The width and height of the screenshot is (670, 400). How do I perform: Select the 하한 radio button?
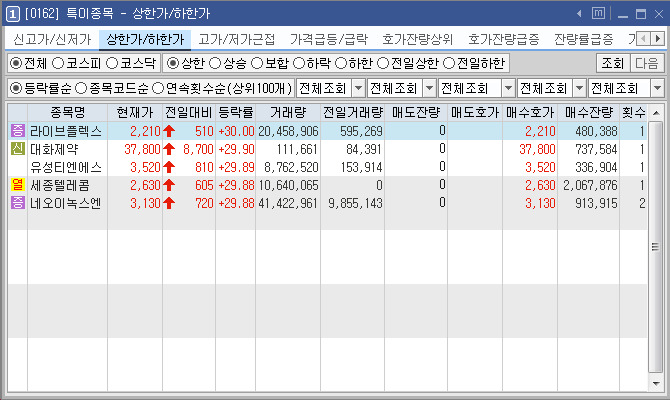pos(341,64)
